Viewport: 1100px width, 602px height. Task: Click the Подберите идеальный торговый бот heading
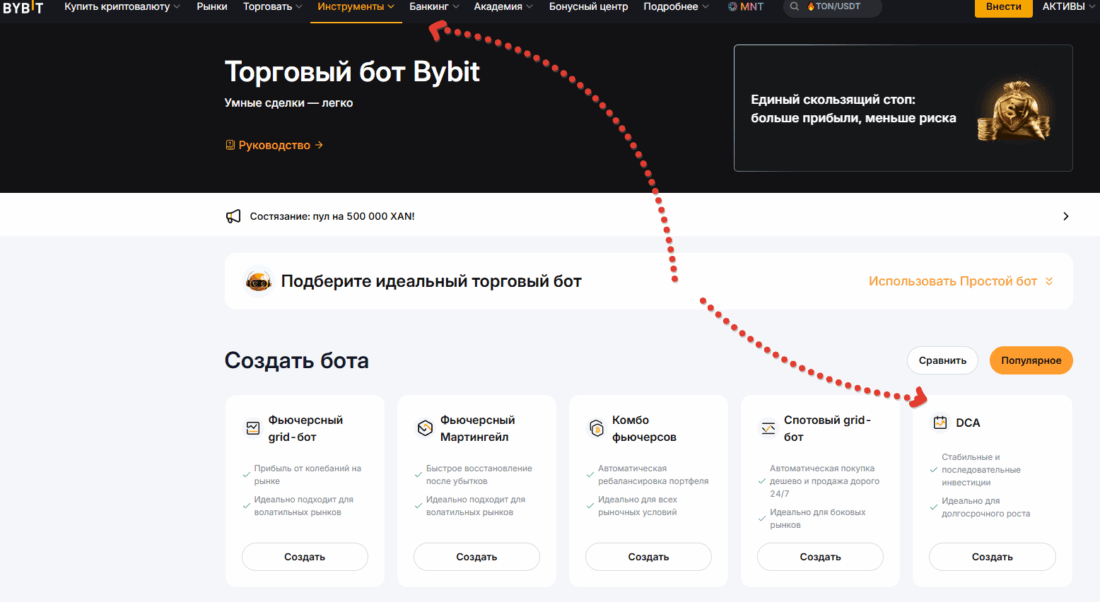click(x=431, y=281)
